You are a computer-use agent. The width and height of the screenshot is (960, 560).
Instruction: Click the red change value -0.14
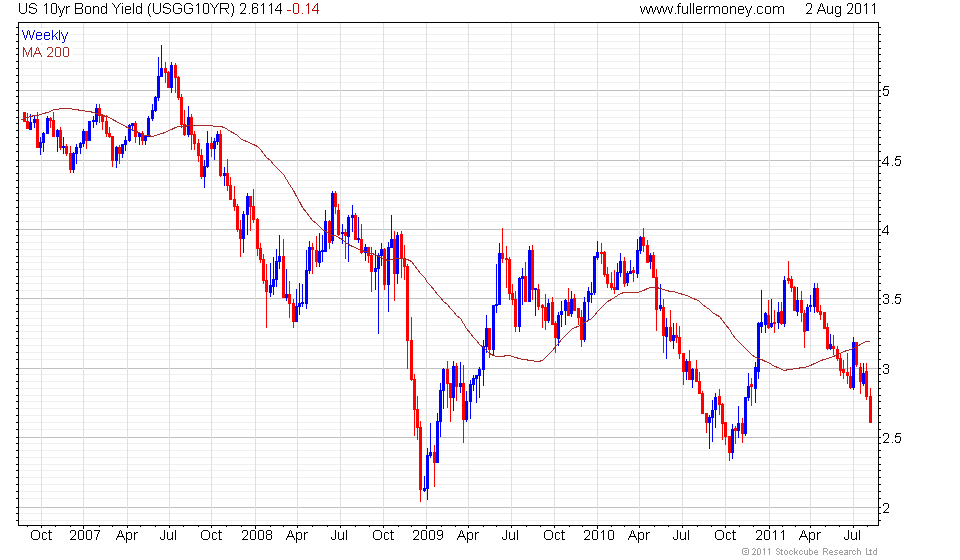click(x=303, y=9)
